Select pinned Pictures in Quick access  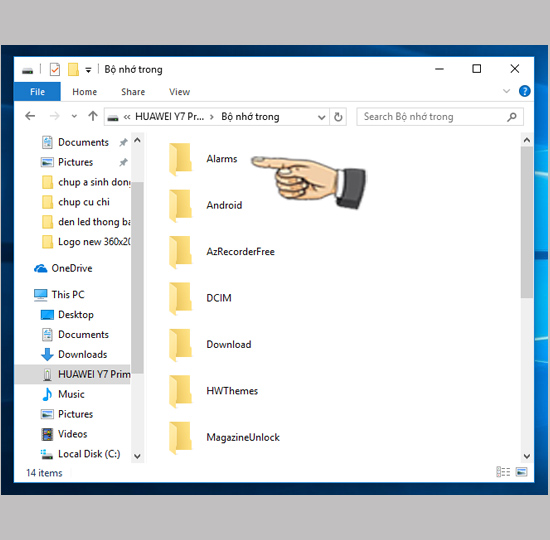pyautogui.click(x=75, y=162)
